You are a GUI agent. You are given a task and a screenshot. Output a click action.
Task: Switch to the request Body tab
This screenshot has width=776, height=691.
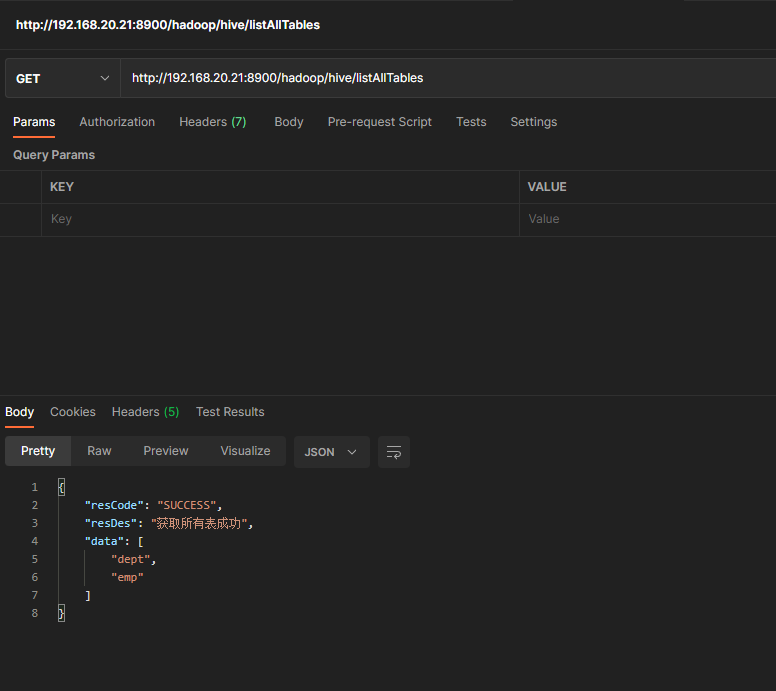click(x=289, y=122)
